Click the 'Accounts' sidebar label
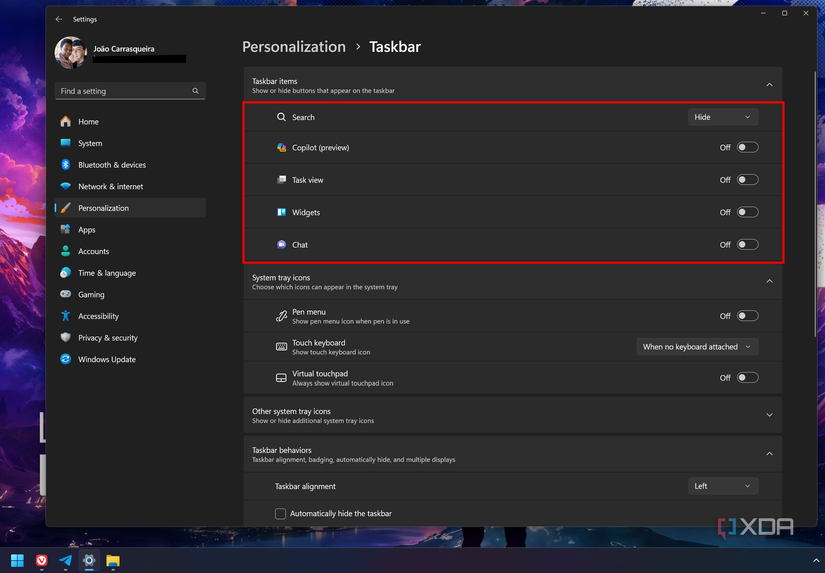The width and height of the screenshot is (825, 573). 94,252
